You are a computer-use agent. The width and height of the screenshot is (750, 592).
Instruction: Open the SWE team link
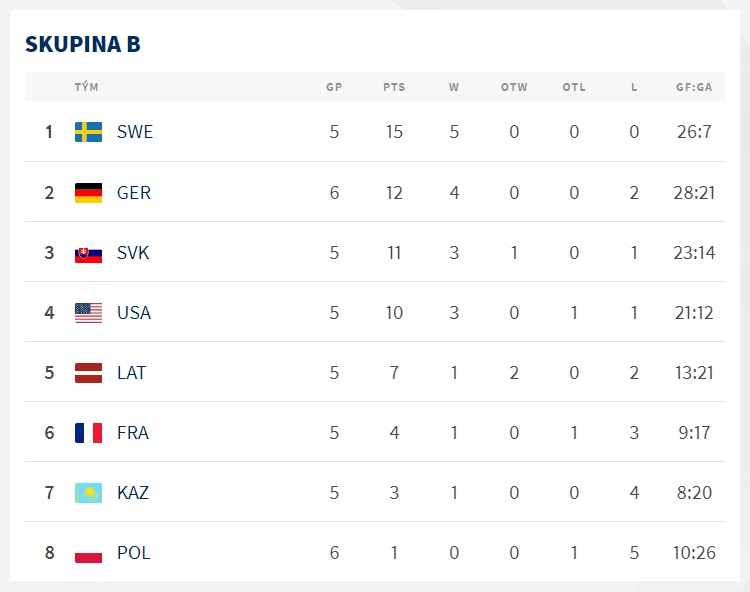point(135,132)
